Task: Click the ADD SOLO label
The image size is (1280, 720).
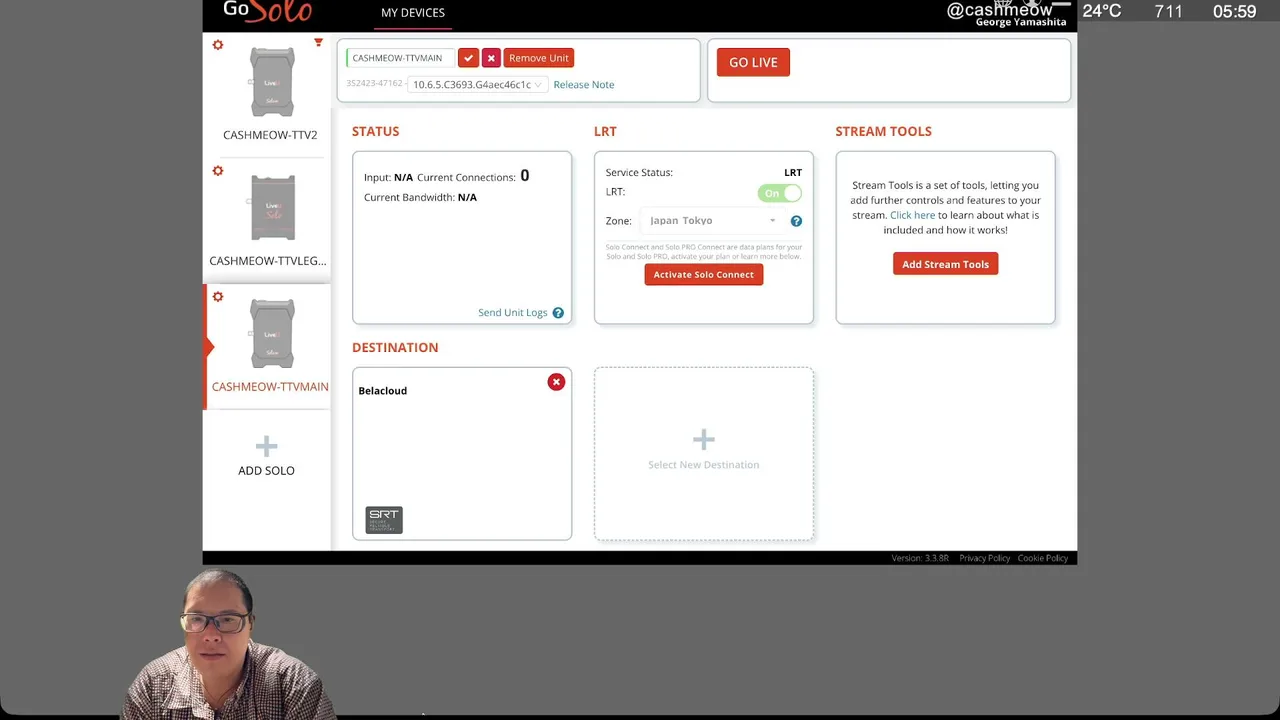Action: click(x=266, y=471)
